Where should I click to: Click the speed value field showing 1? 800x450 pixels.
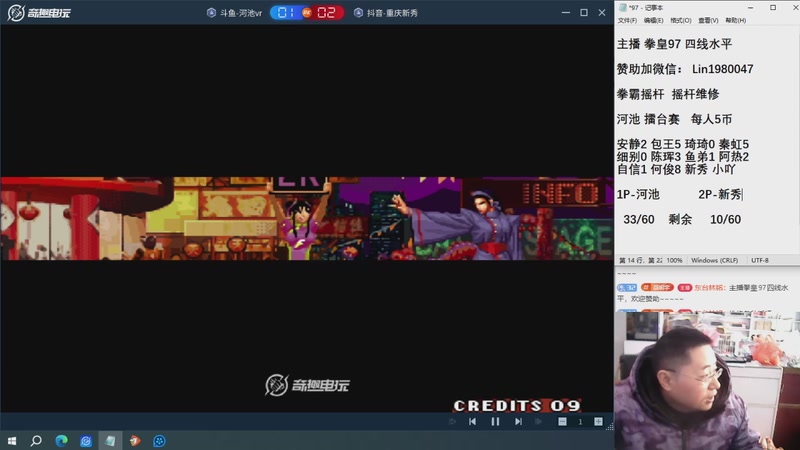point(580,421)
